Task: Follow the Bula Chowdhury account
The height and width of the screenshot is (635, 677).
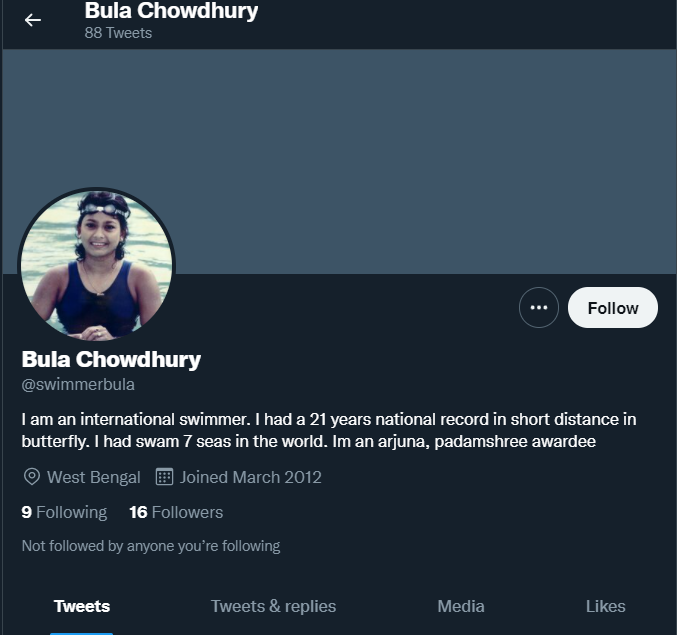Action: click(x=612, y=308)
